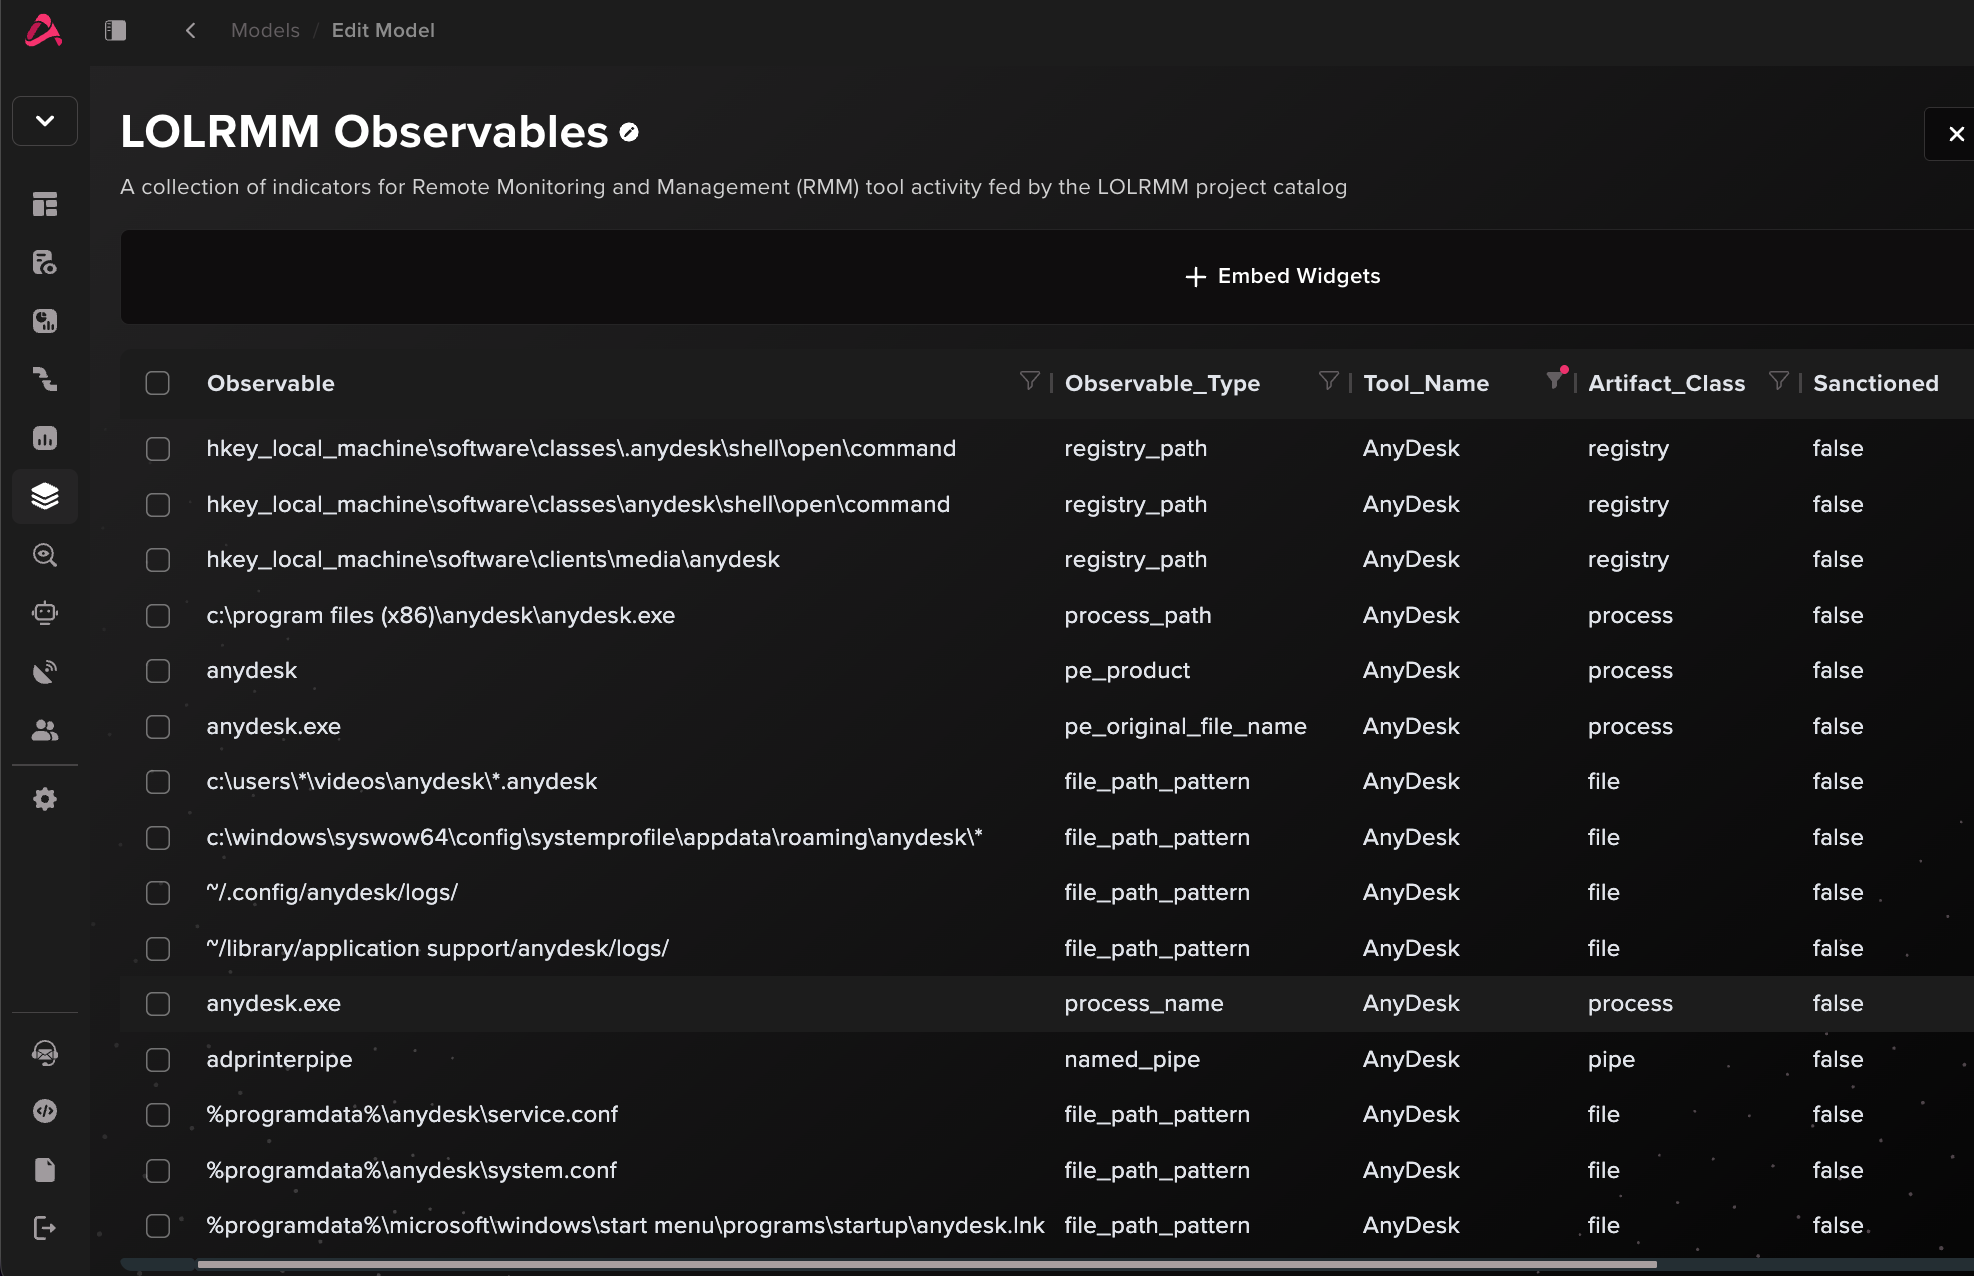
Task: Click the pipe artifact class cell
Action: click(x=1611, y=1059)
